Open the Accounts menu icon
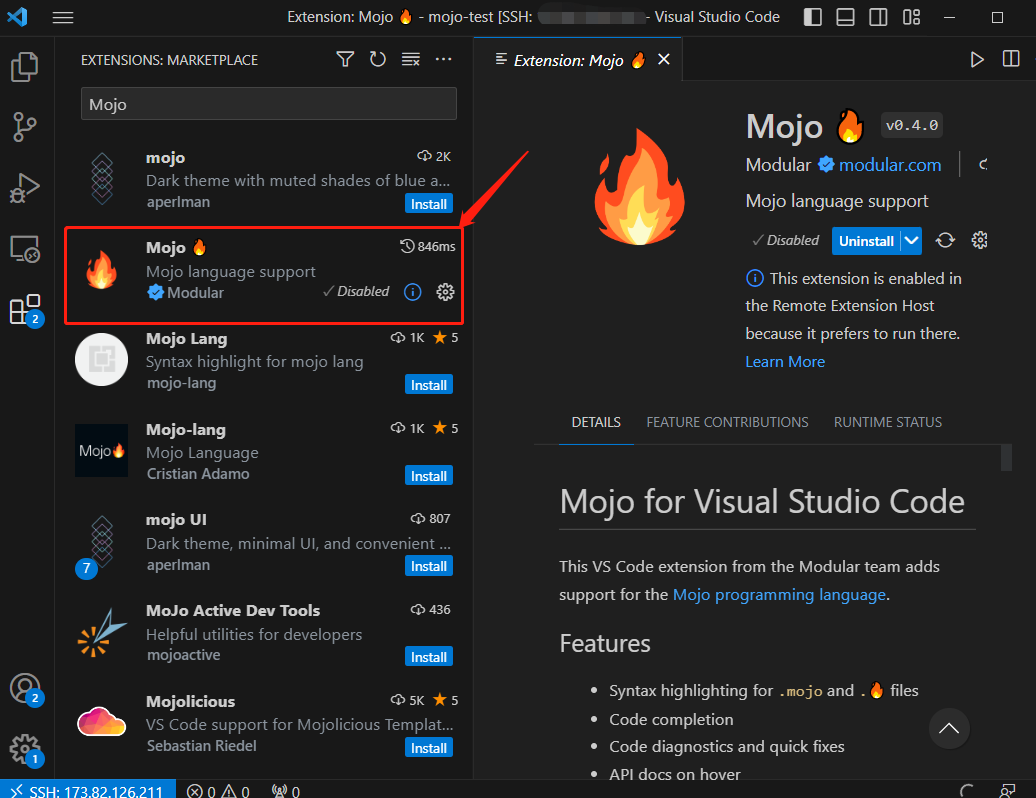 pos(25,688)
